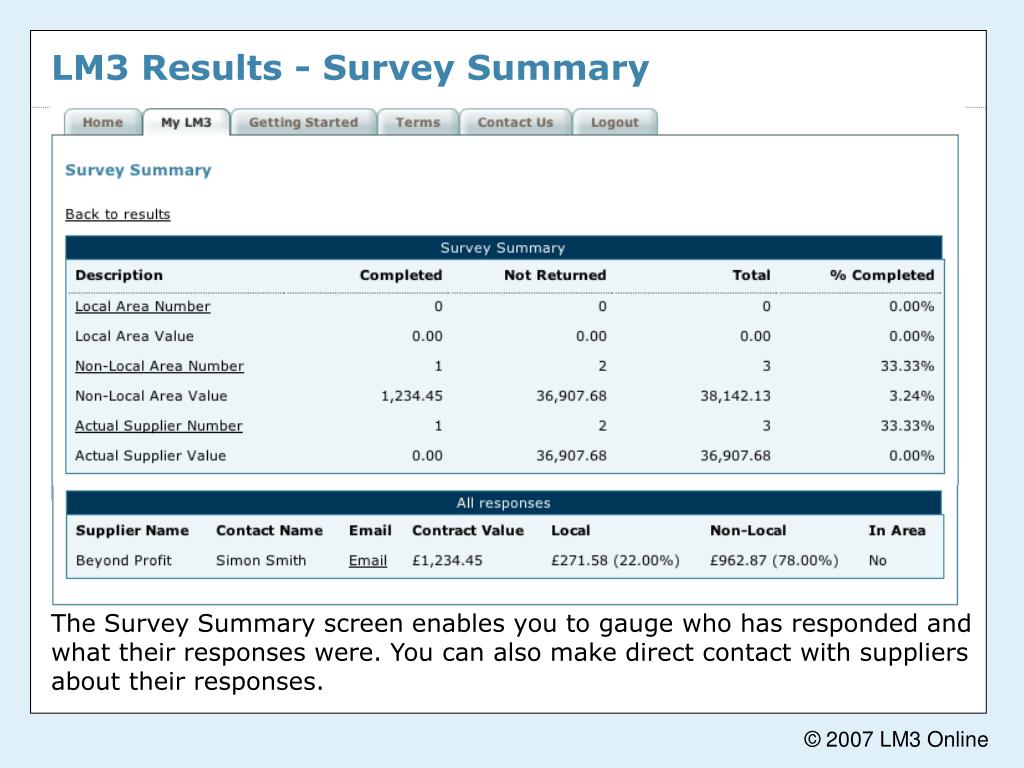Select the Survey Summary table title bar
1024x768 pixels.
504,248
